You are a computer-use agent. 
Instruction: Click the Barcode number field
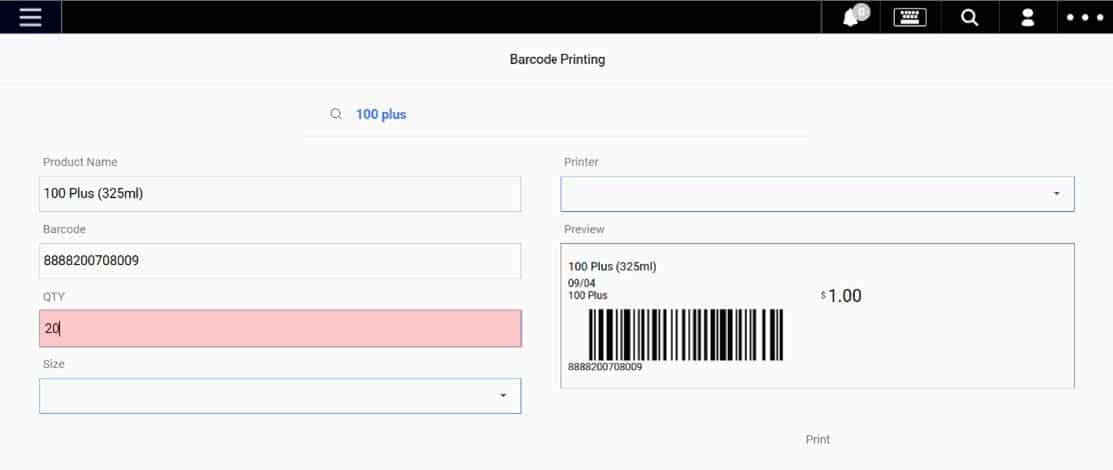pos(280,261)
